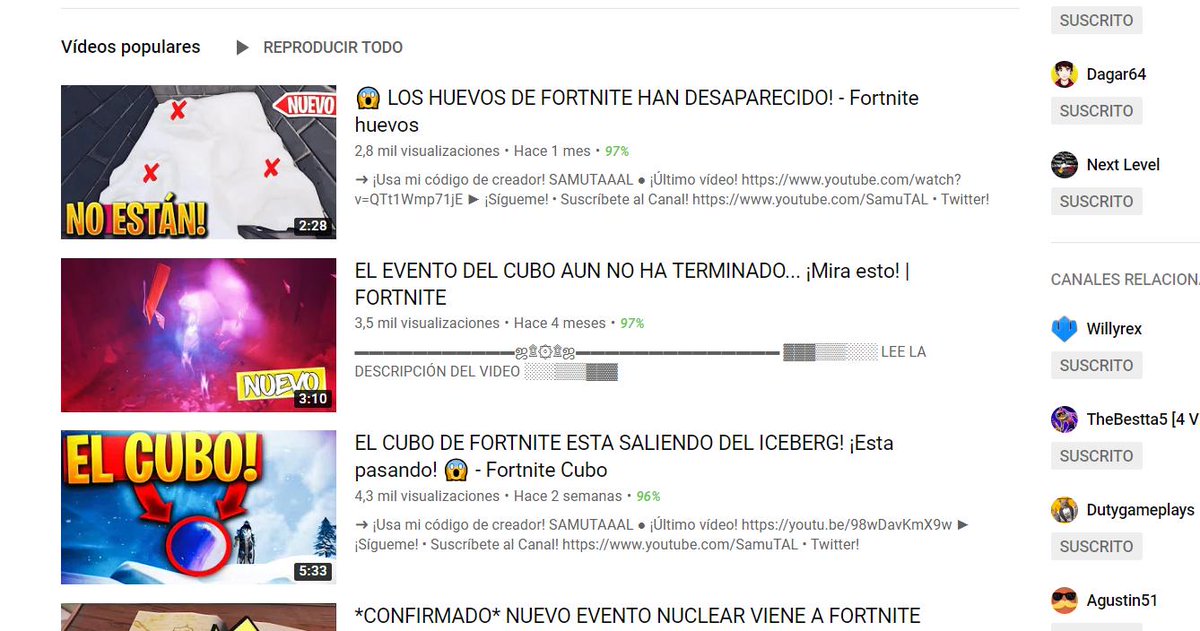Image resolution: width=1200 pixels, height=631 pixels.
Task: Click the 'LEE LA DESCRIPCIÓN DEL VIDEO' text
Action: pos(640,362)
